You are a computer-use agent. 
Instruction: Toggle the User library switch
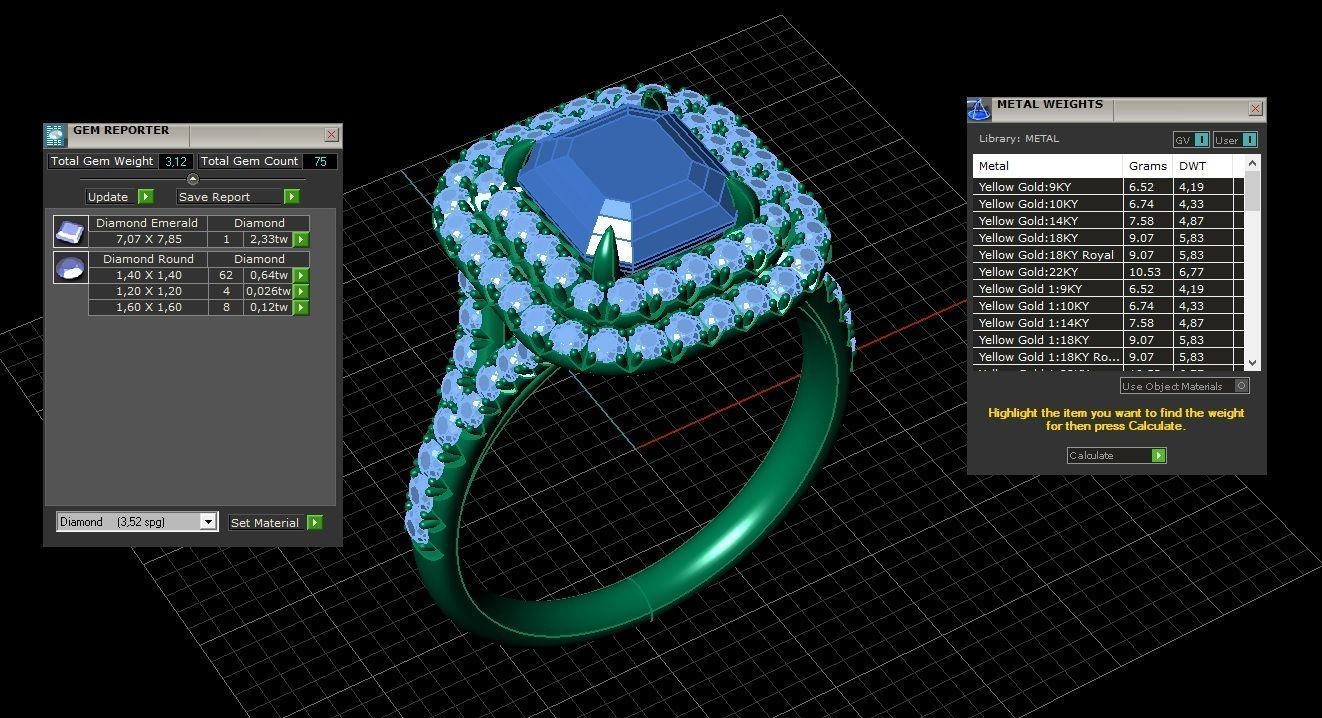(1235, 140)
